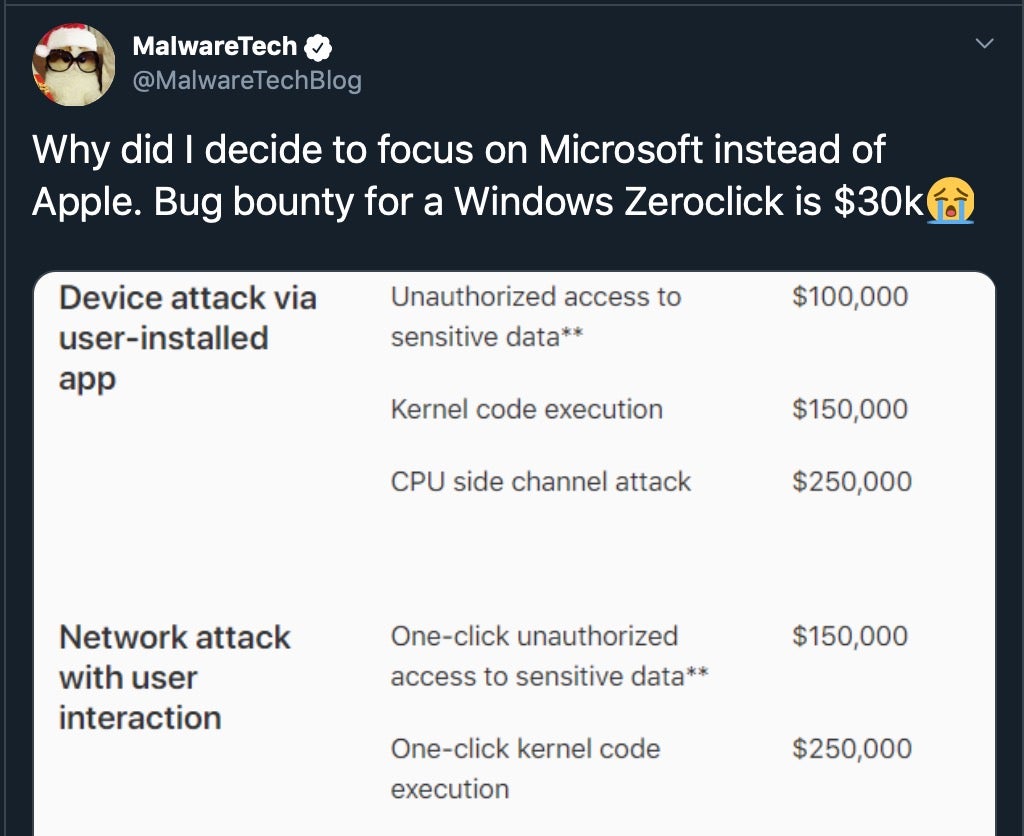
Task: Select the "Device attack via user-installed app" heading
Action: [x=187, y=338]
